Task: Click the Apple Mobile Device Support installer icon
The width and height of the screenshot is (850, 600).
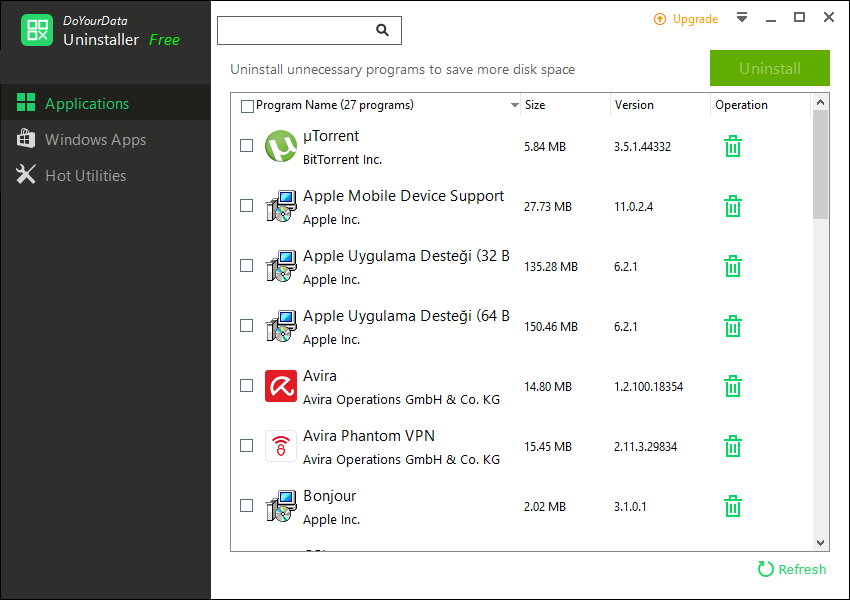Action: pyautogui.click(x=281, y=206)
